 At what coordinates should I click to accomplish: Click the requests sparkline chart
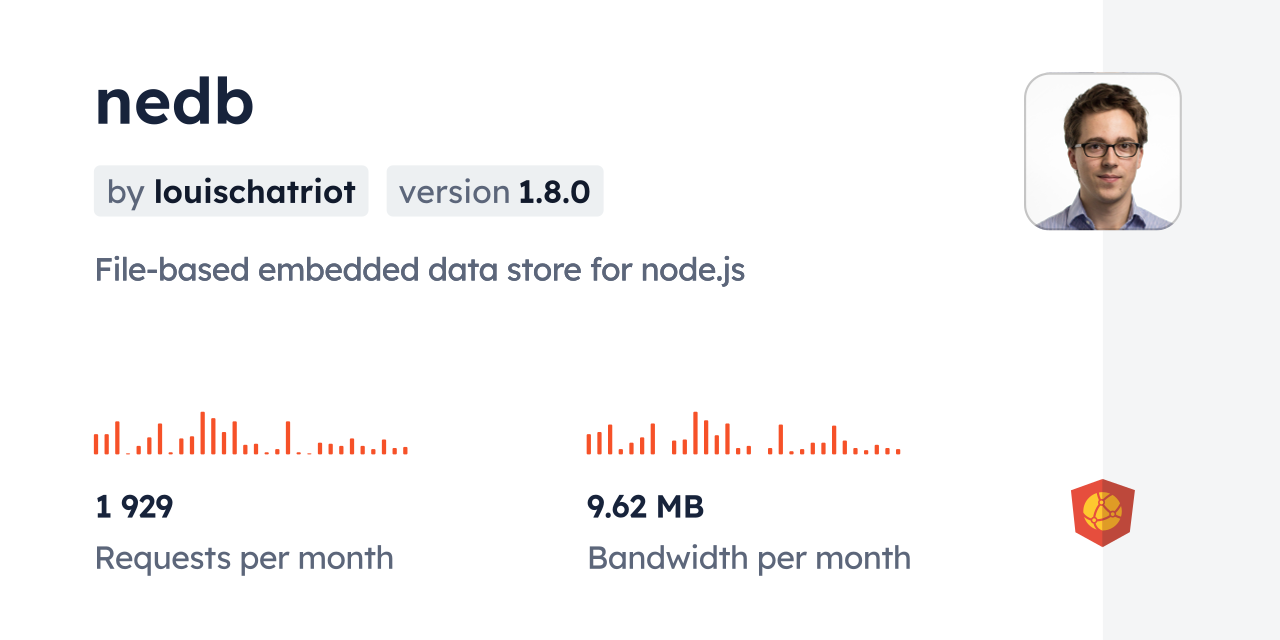coord(250,434)
